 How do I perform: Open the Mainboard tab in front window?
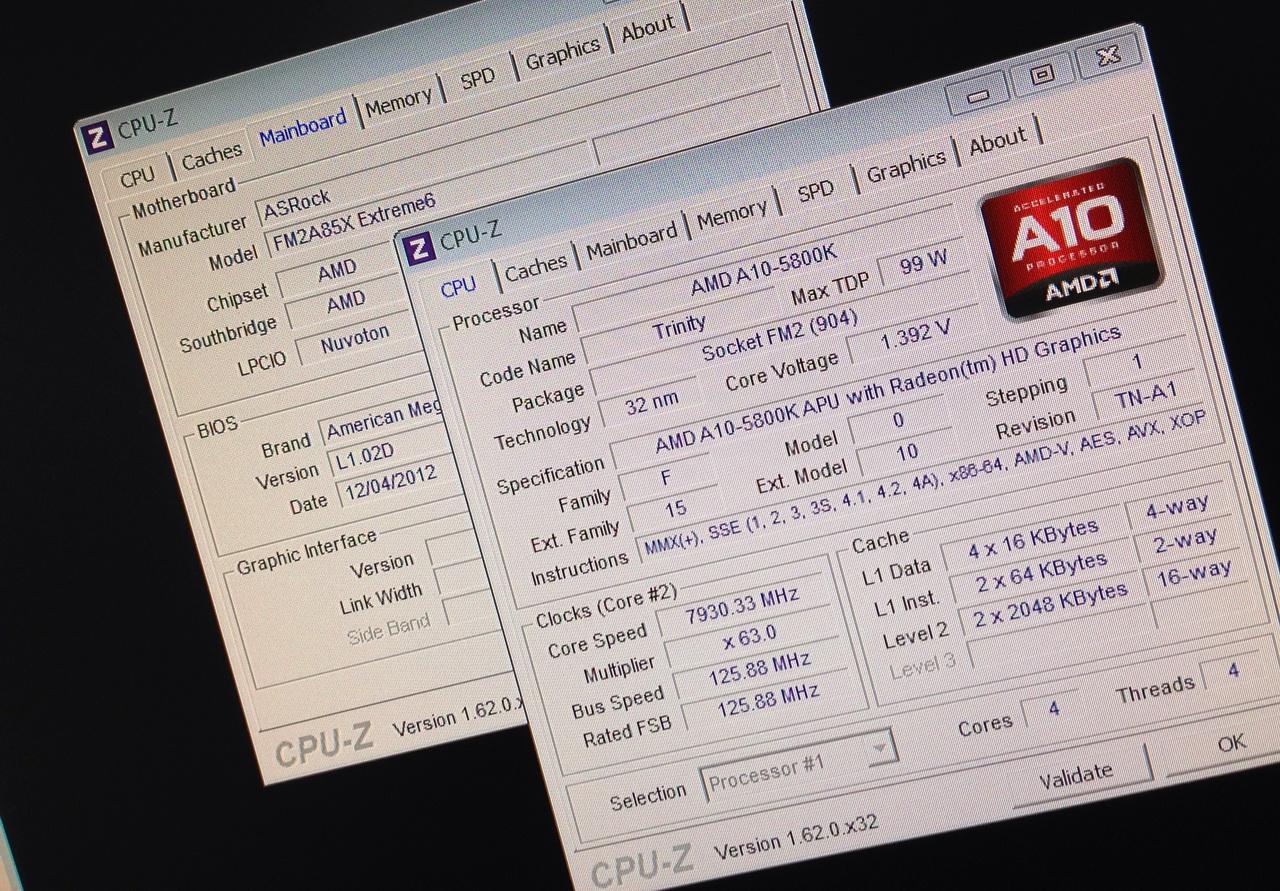tap(631, 242)
